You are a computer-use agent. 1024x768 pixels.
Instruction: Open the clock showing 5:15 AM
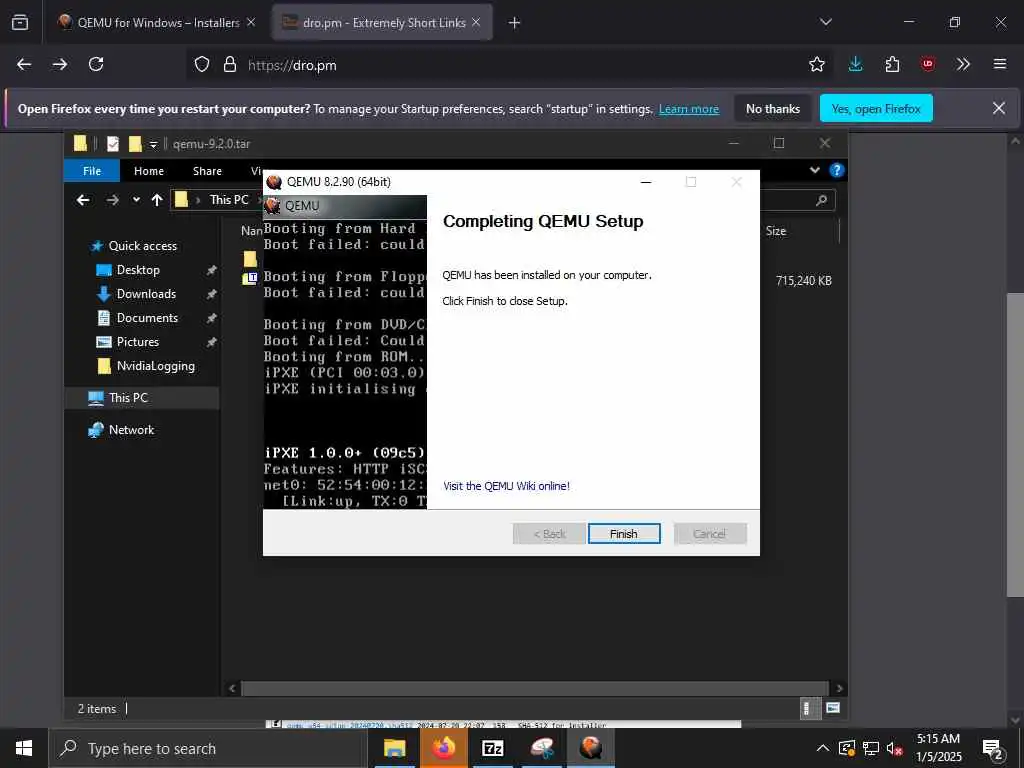coord(938,748)
